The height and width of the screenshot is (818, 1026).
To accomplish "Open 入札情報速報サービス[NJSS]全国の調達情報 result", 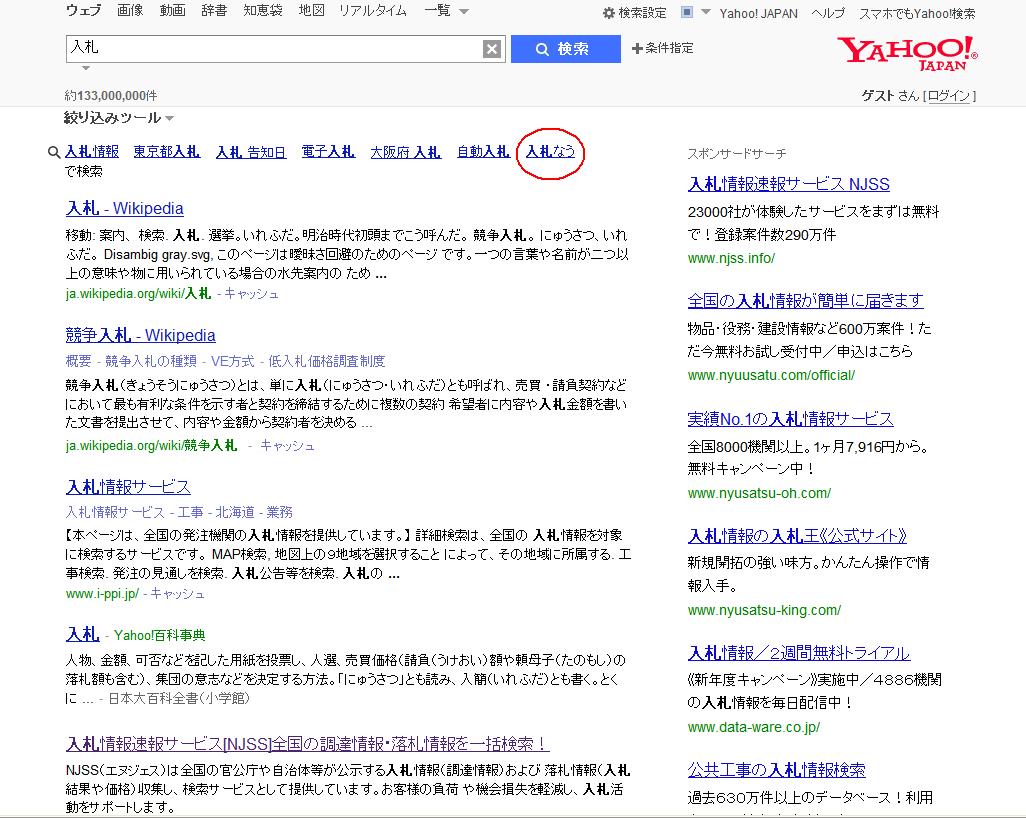I will [307, 744].
